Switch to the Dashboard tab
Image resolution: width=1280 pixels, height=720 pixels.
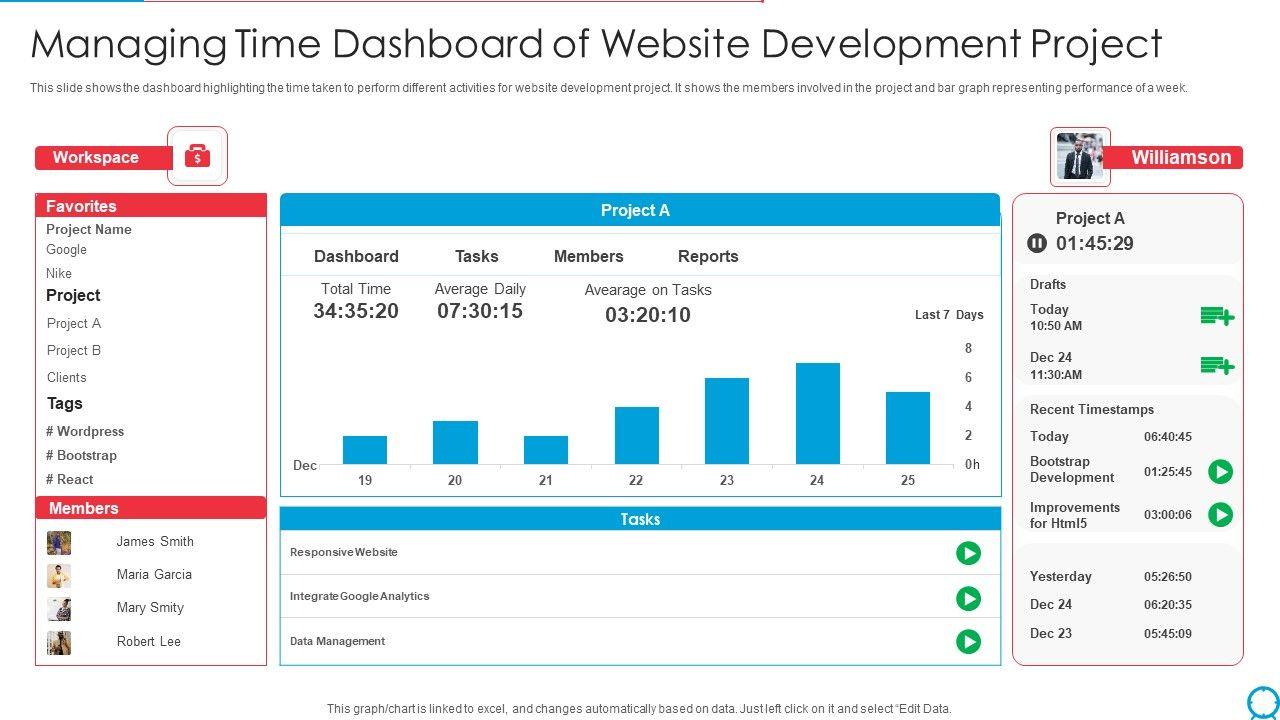(356, 256)
